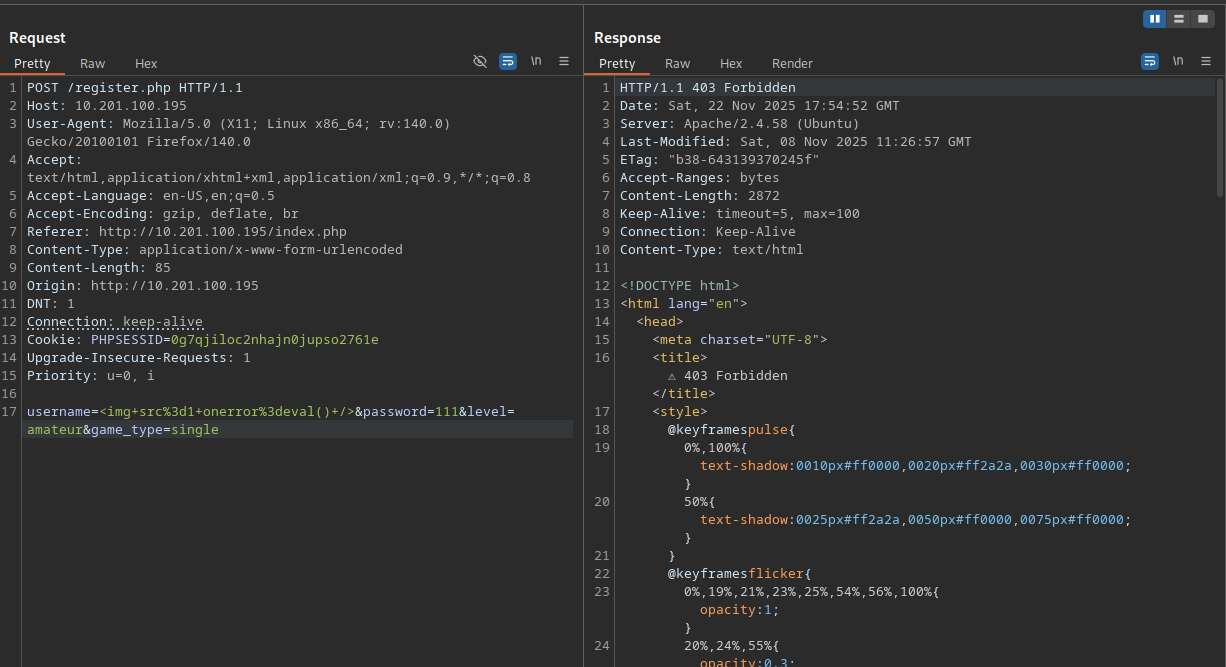The width and height of the screenshot is (1226, 667).
Task: Open the Response Render tab
Action: [x=792, y=63]
